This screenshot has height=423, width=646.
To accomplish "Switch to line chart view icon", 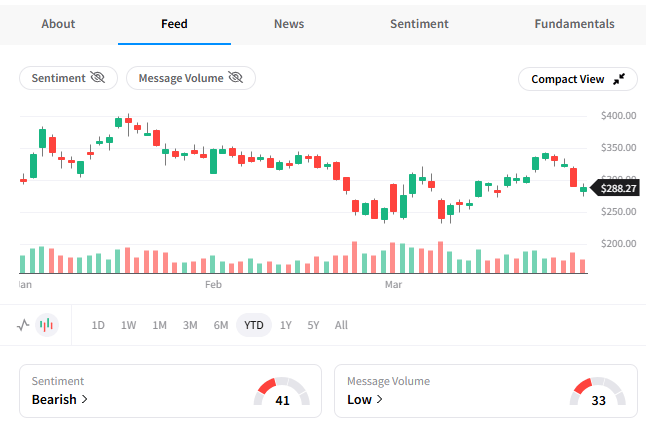I will click(x=24, y=325).
